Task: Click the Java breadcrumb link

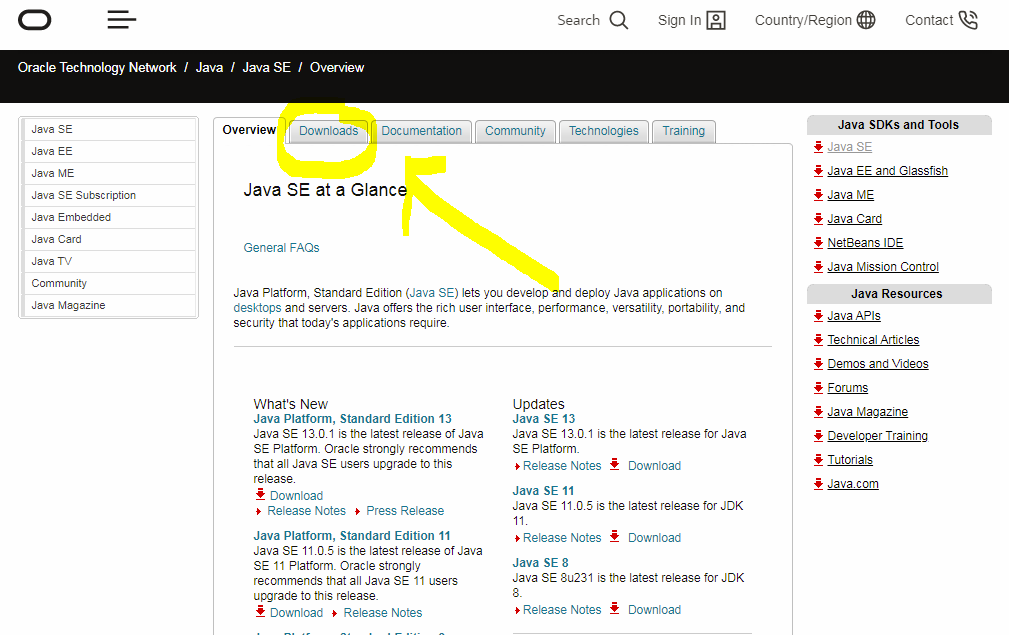Action: pyautogui.click(x=209, y=68)
